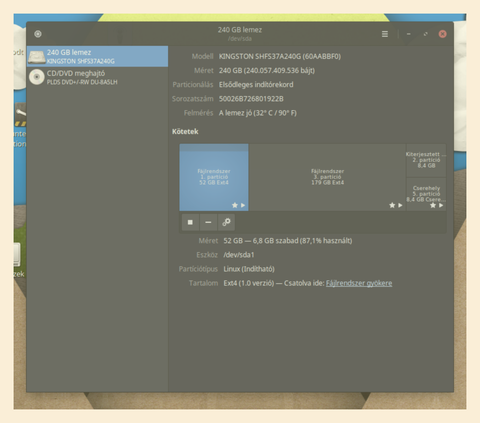This screenshot has width=480, height=423.
Task: Minimize the disks window
Action: 409,34
